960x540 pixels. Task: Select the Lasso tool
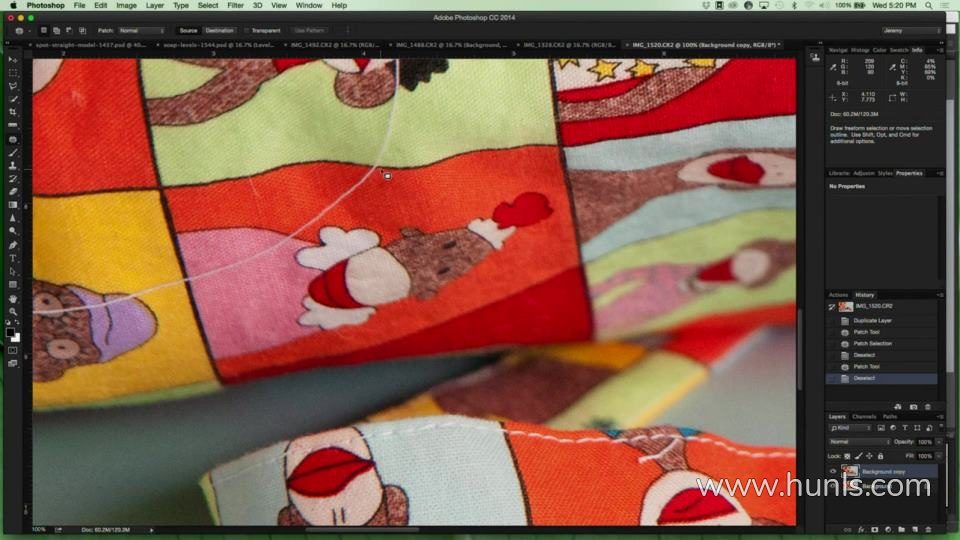tap(13, 86)
